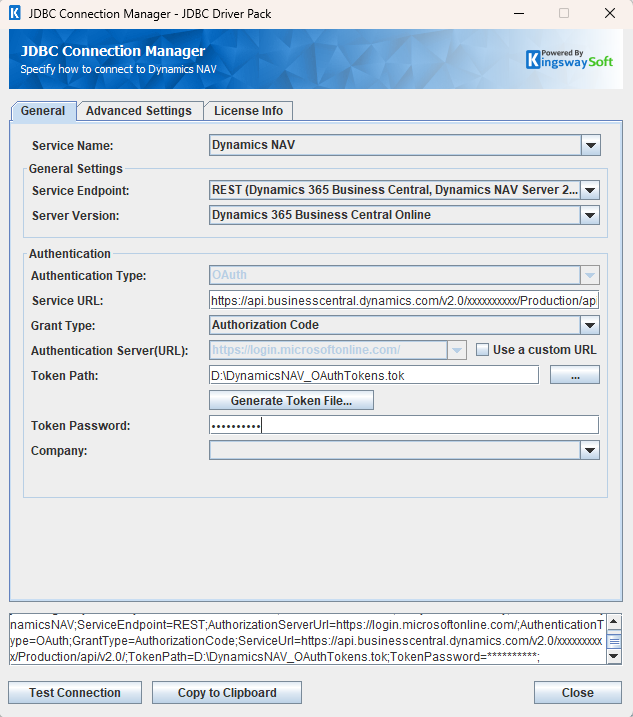This screenshot has height=717, width=633.
Task: Close the window using title bar X
Action: tap(610, 13)
